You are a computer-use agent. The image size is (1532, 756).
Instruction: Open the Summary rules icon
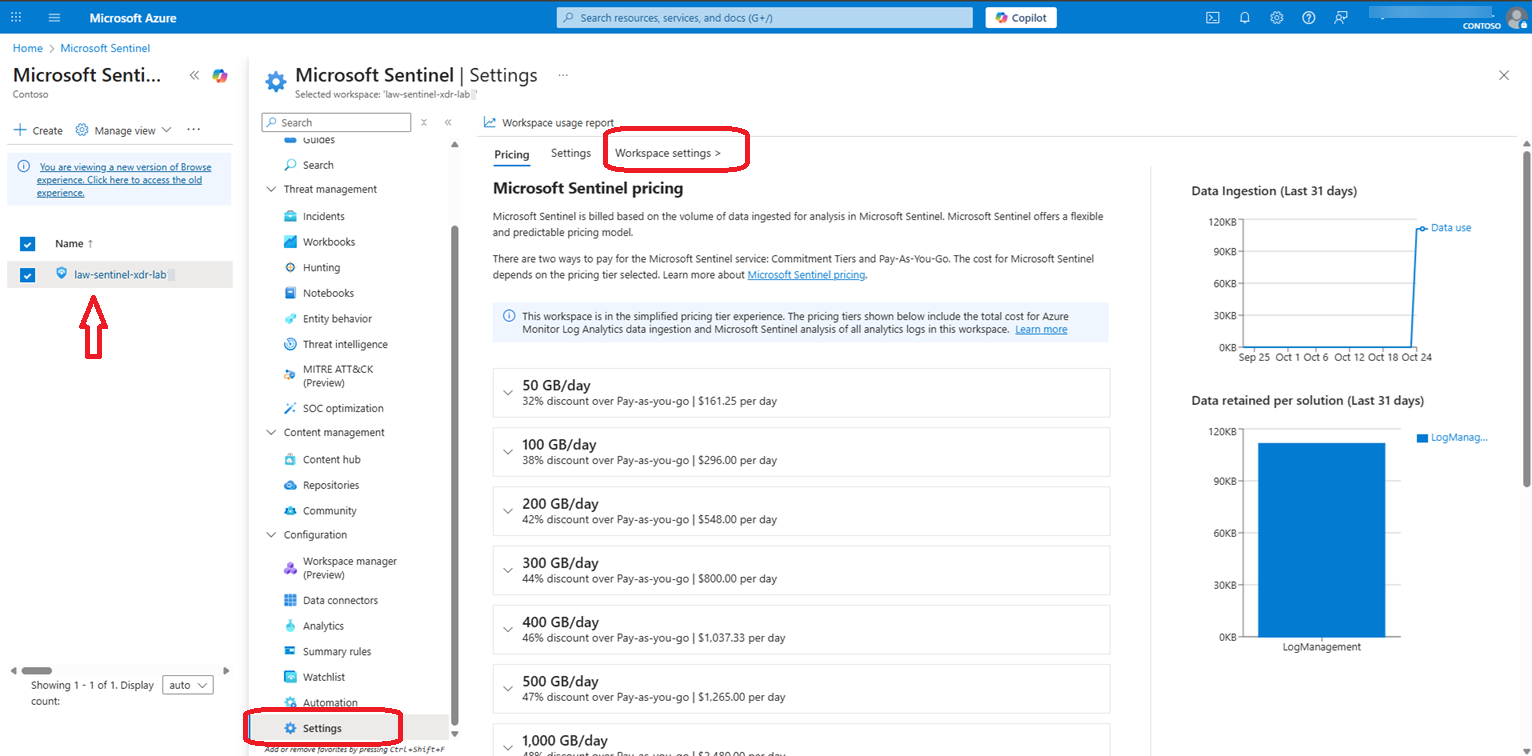[x=290, y=651]
